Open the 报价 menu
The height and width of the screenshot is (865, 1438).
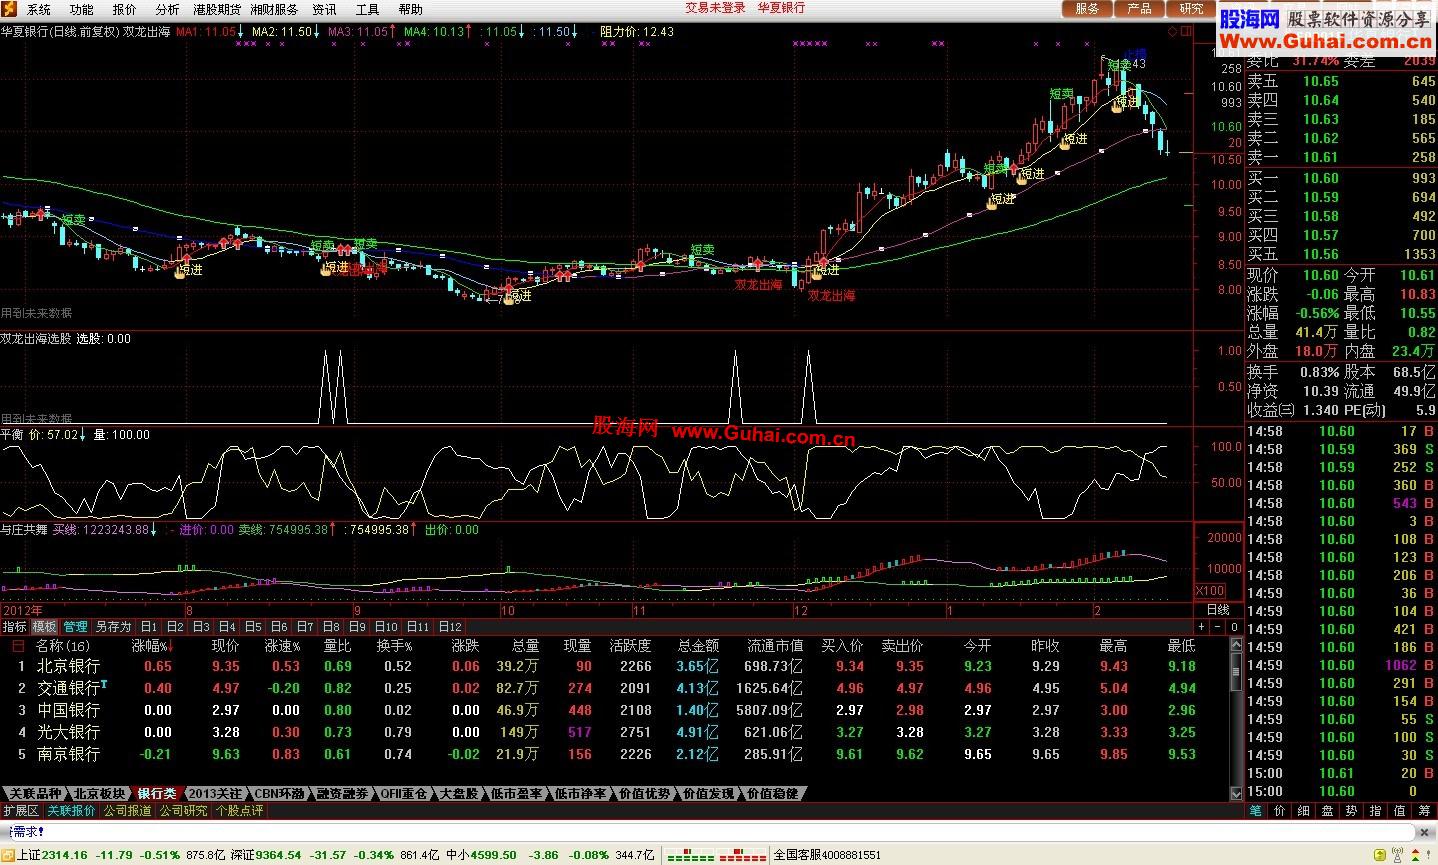point(124,9)
